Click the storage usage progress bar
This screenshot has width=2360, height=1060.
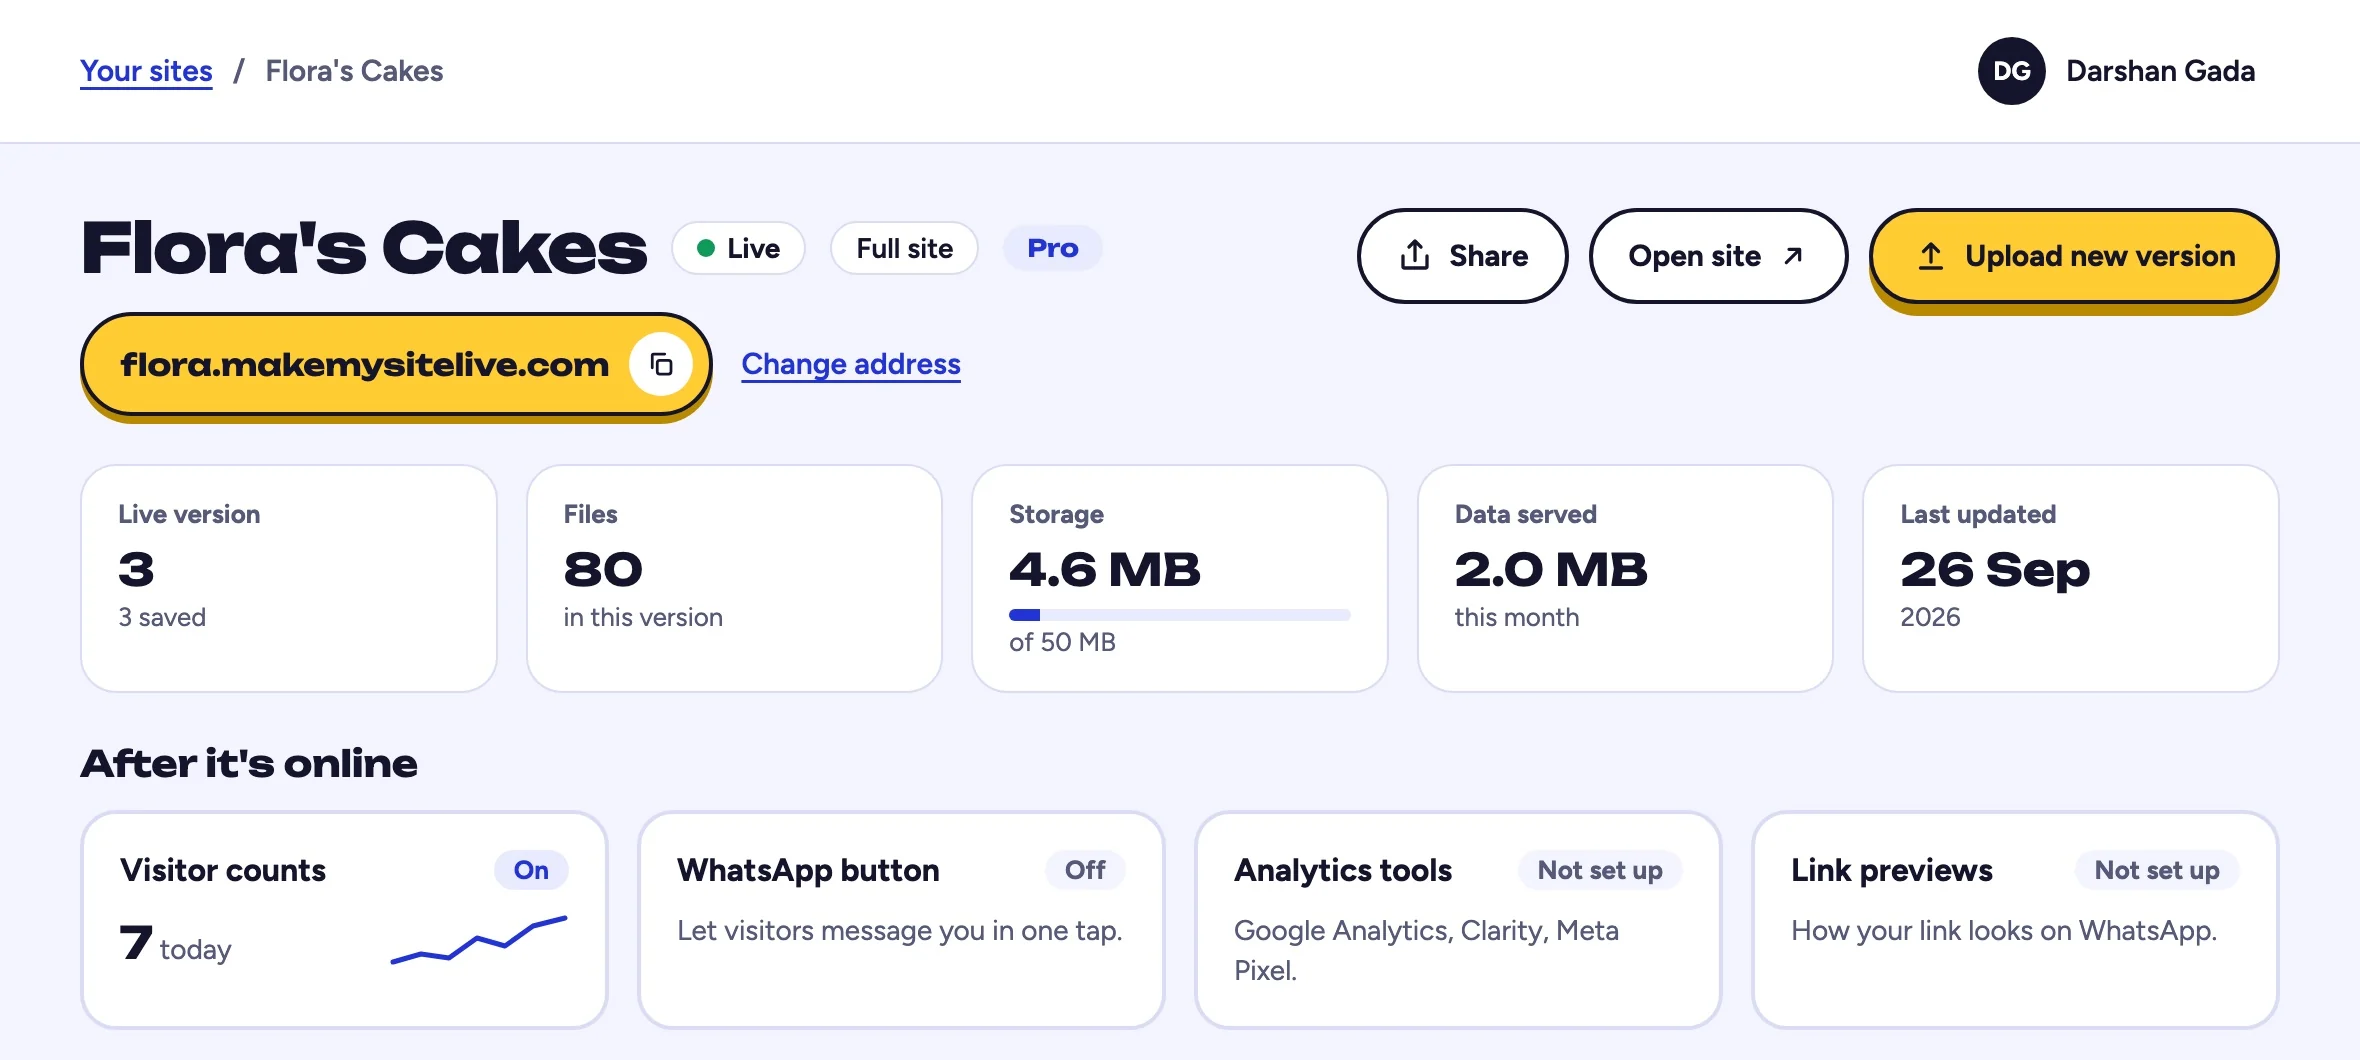(x=1180, y=615)
